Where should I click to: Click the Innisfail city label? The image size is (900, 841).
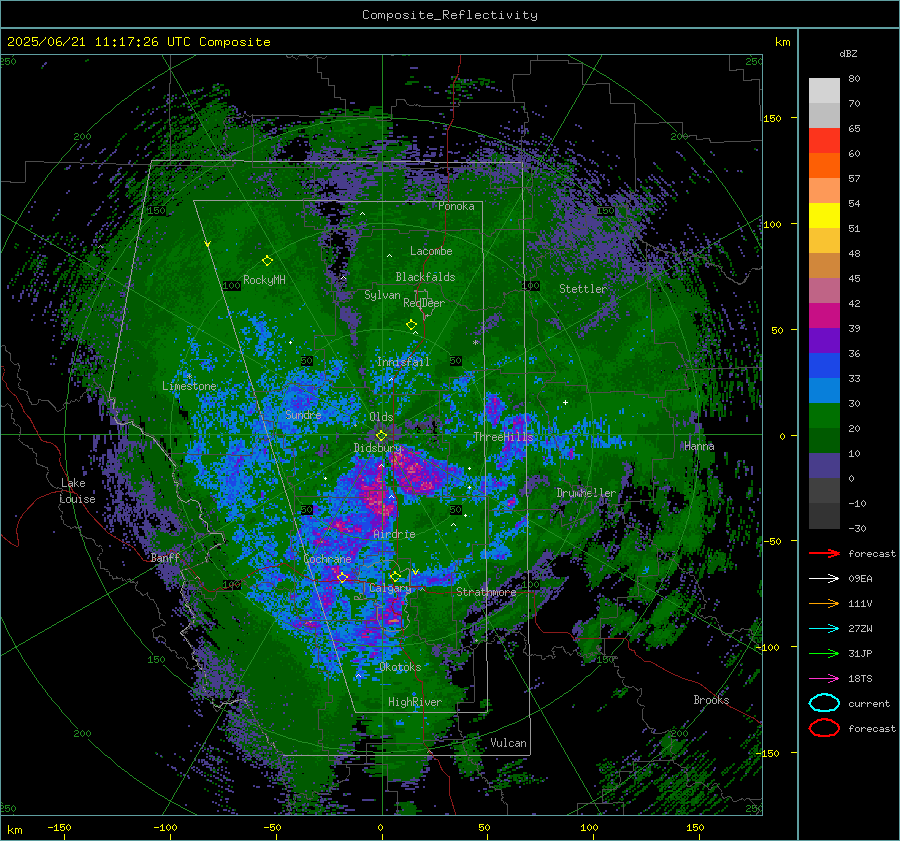pyautogui.click(x=403, y=362)
